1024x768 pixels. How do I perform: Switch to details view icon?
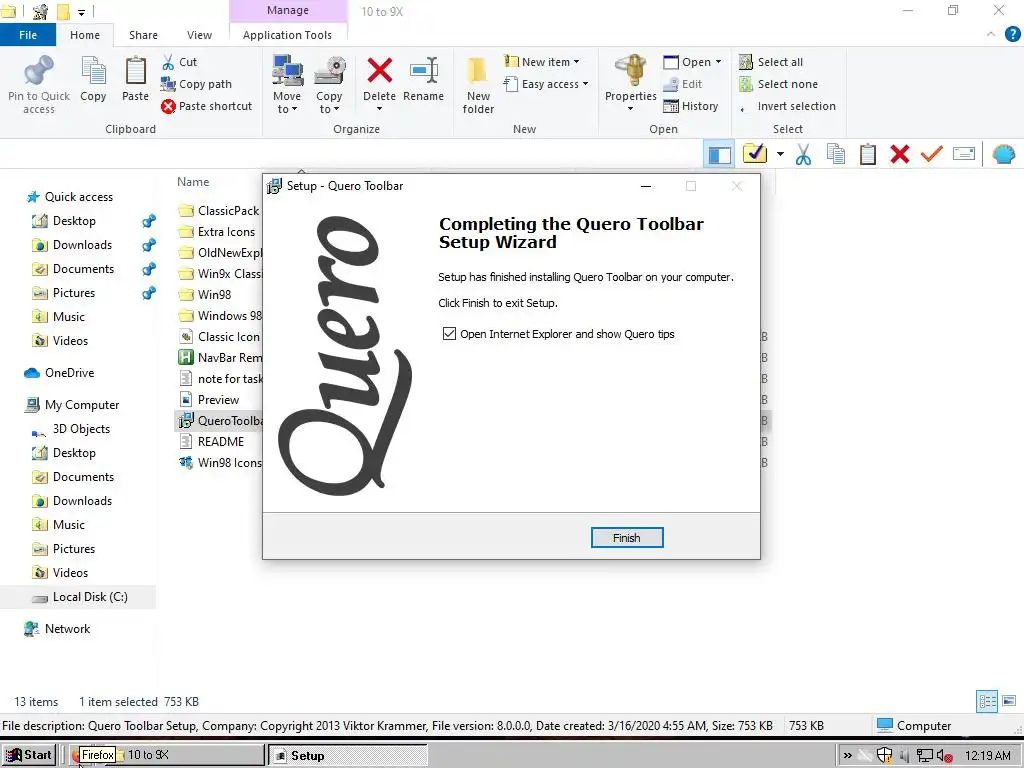(987, 702)
